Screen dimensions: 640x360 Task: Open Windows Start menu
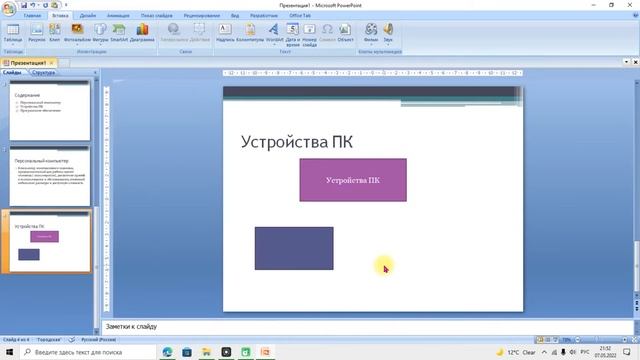(x=9, y=352)
